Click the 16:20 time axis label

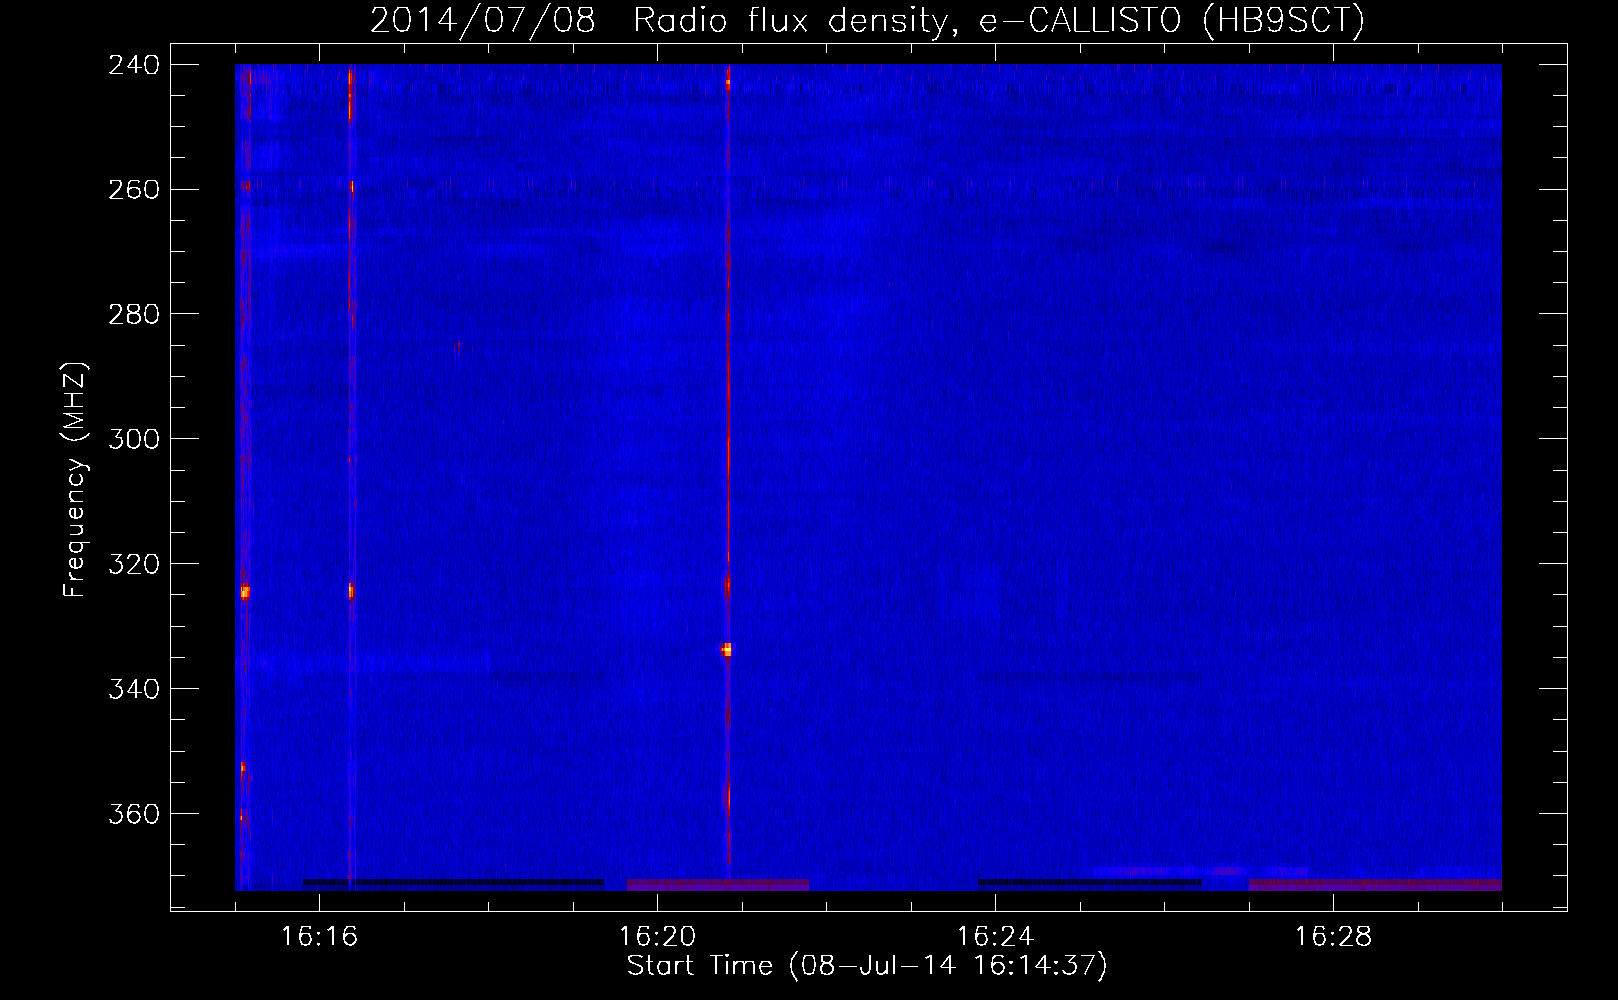coord(657,937)
